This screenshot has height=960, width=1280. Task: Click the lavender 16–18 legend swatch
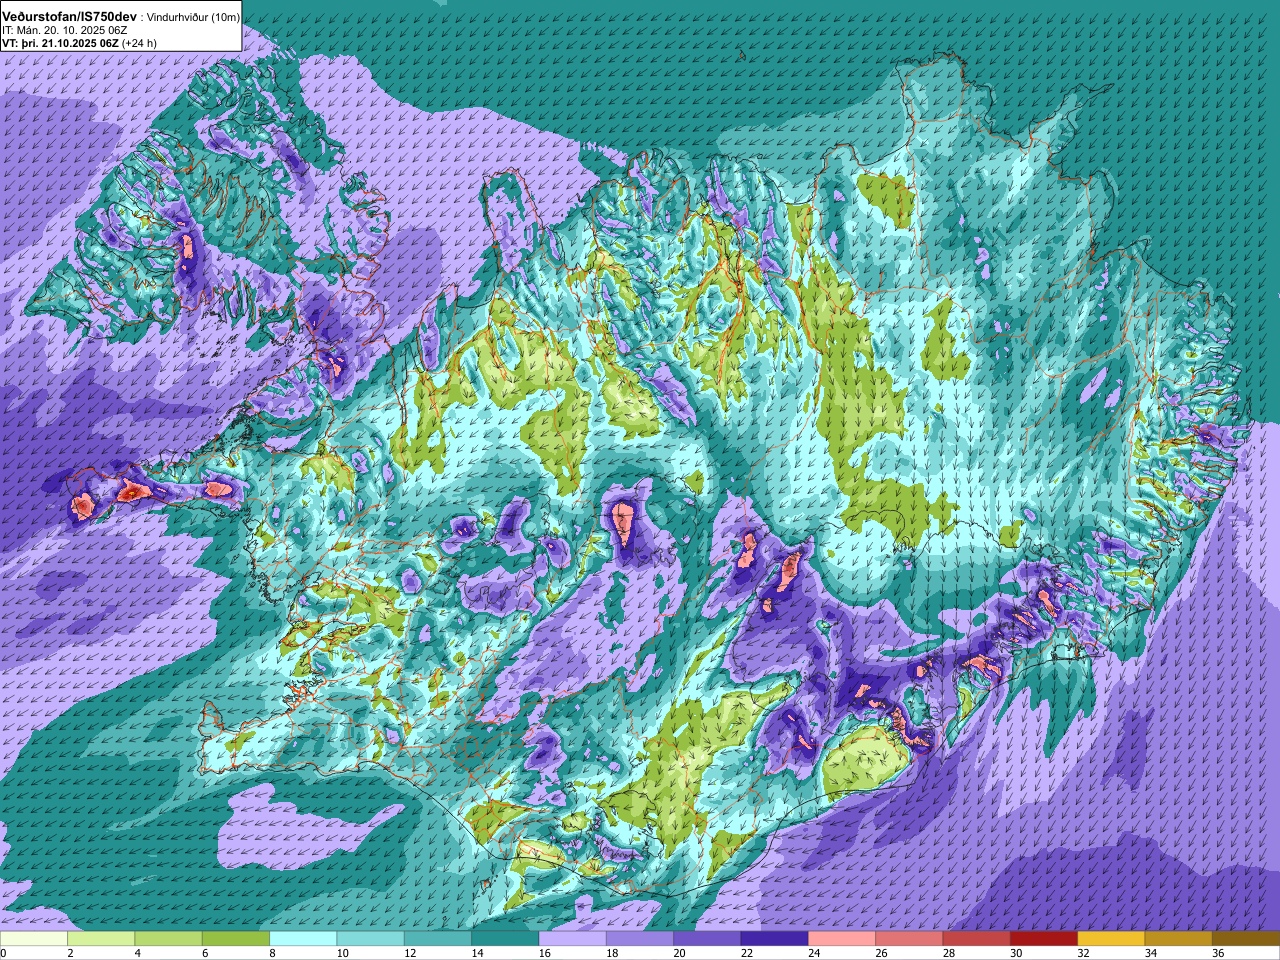572,939
